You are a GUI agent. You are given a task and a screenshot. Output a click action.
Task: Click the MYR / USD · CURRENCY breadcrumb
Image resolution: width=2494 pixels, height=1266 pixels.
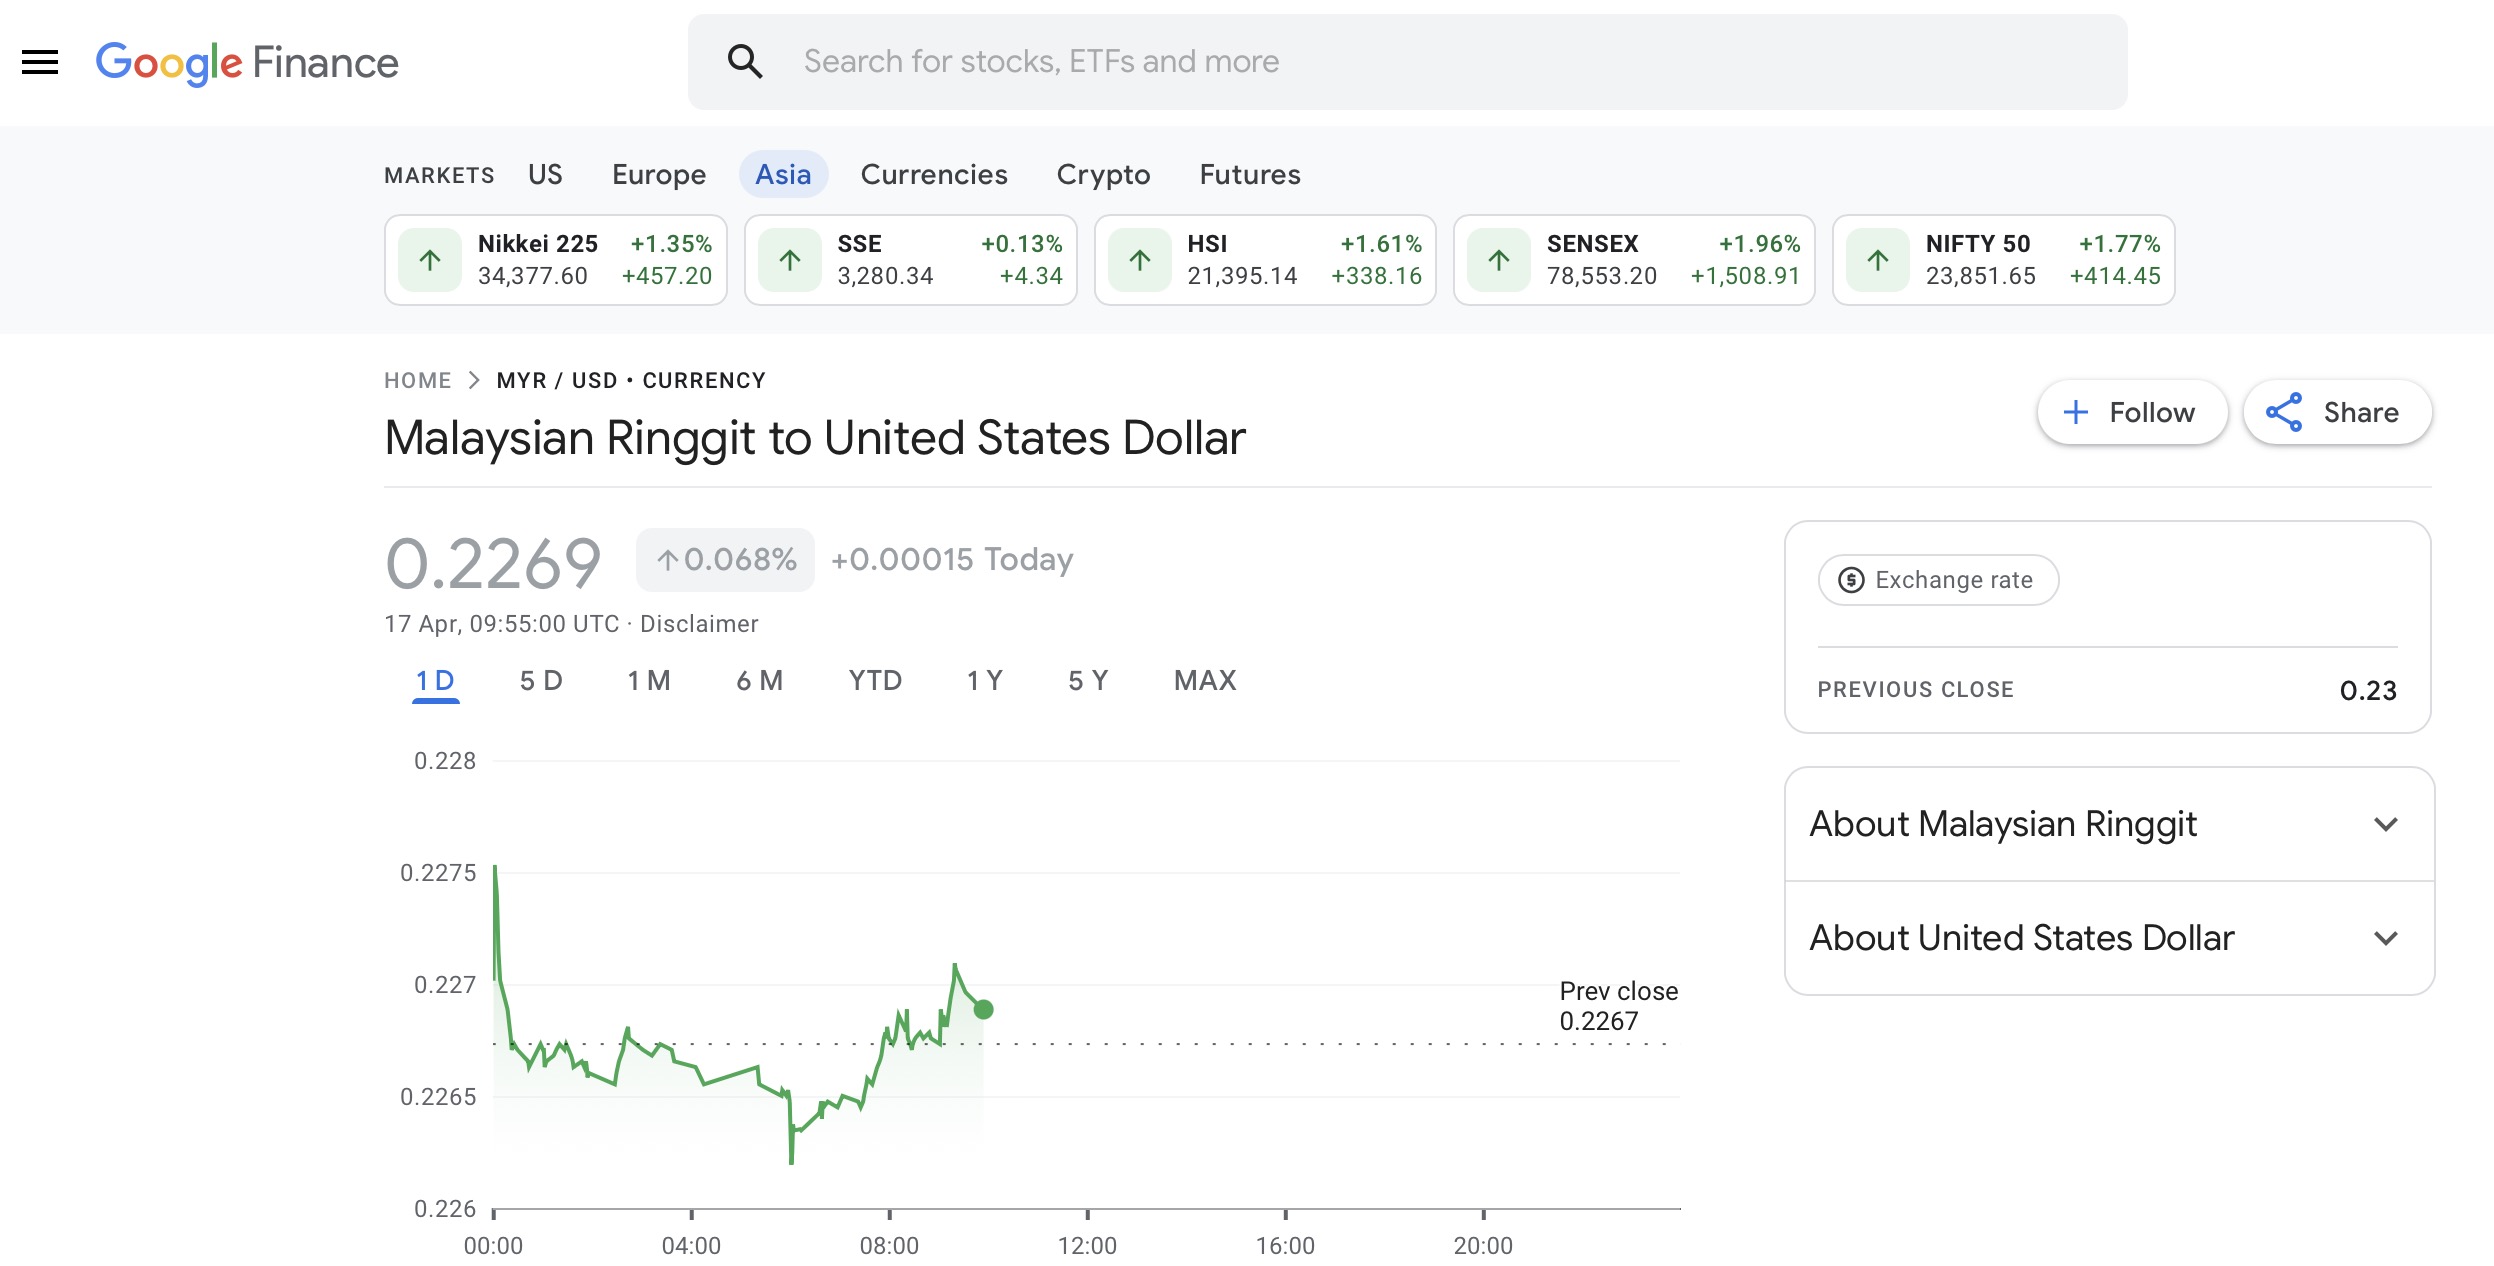pyautogui.click(x=631, y=380)
